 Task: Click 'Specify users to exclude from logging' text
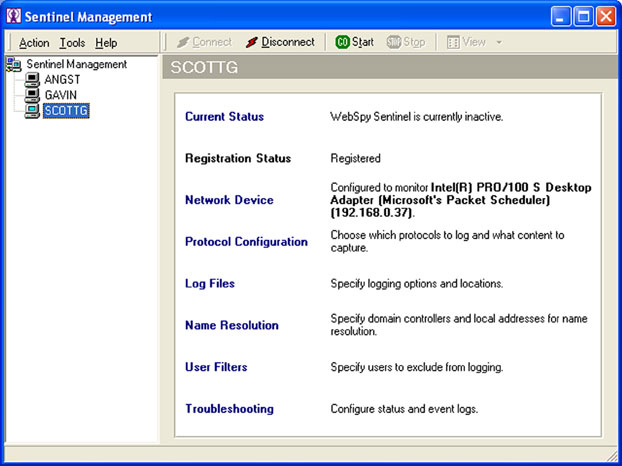tap(417, 367)
